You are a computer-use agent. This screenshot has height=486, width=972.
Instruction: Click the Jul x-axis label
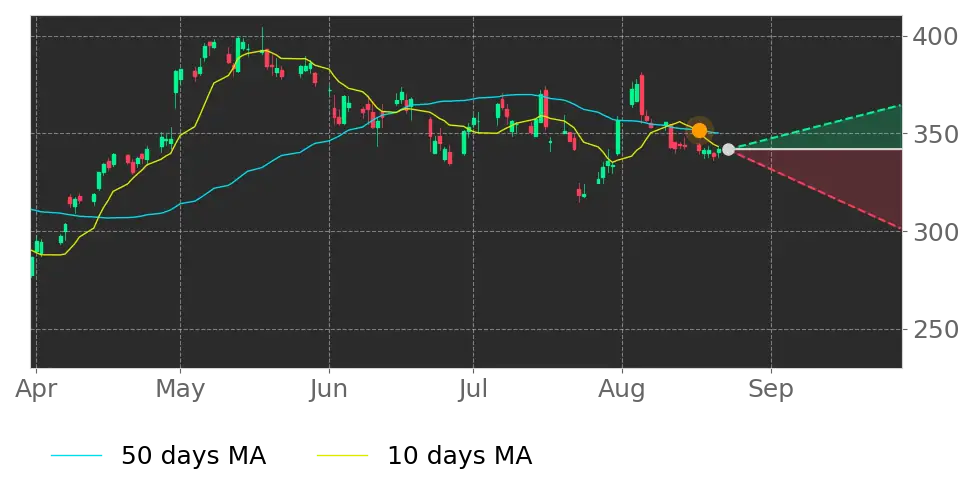[x=474, y=389]
